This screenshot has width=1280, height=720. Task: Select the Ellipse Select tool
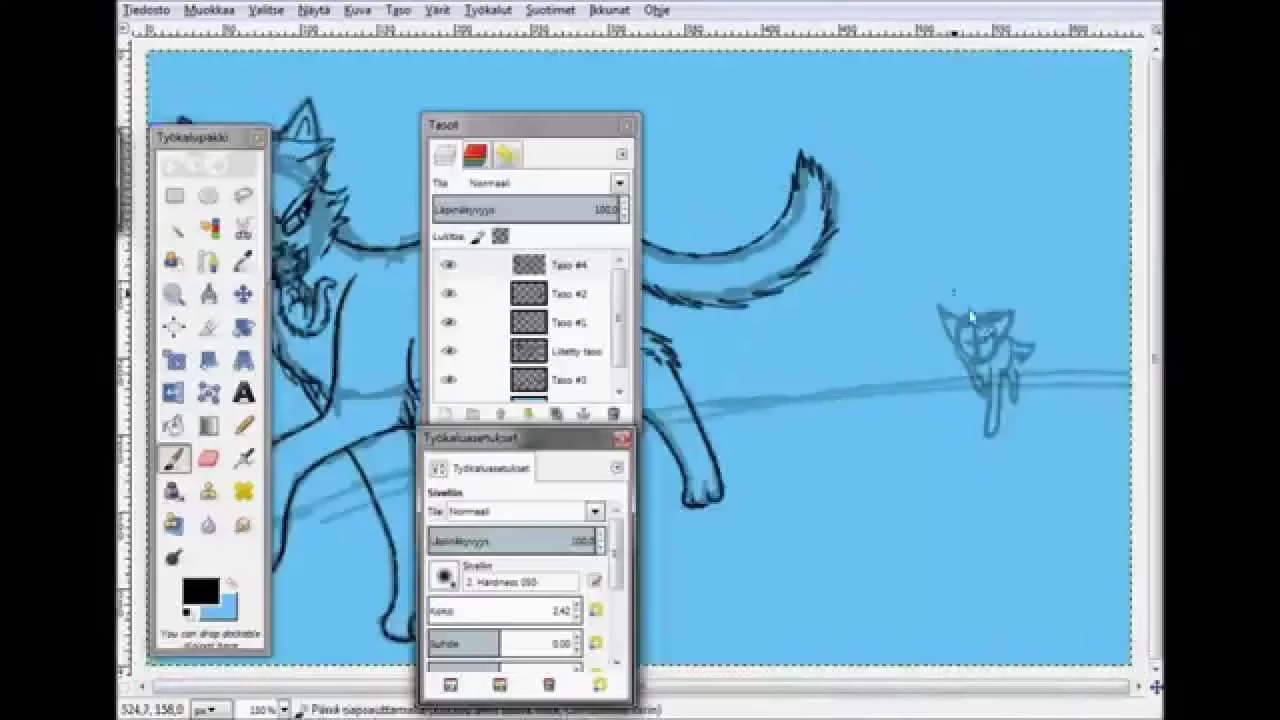[x=208, y=196]
